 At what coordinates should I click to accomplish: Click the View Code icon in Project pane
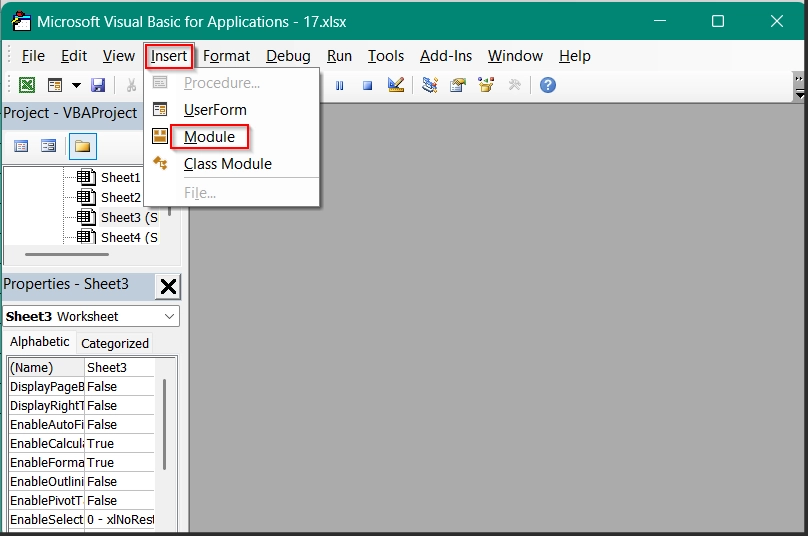(x=21, y=147)
